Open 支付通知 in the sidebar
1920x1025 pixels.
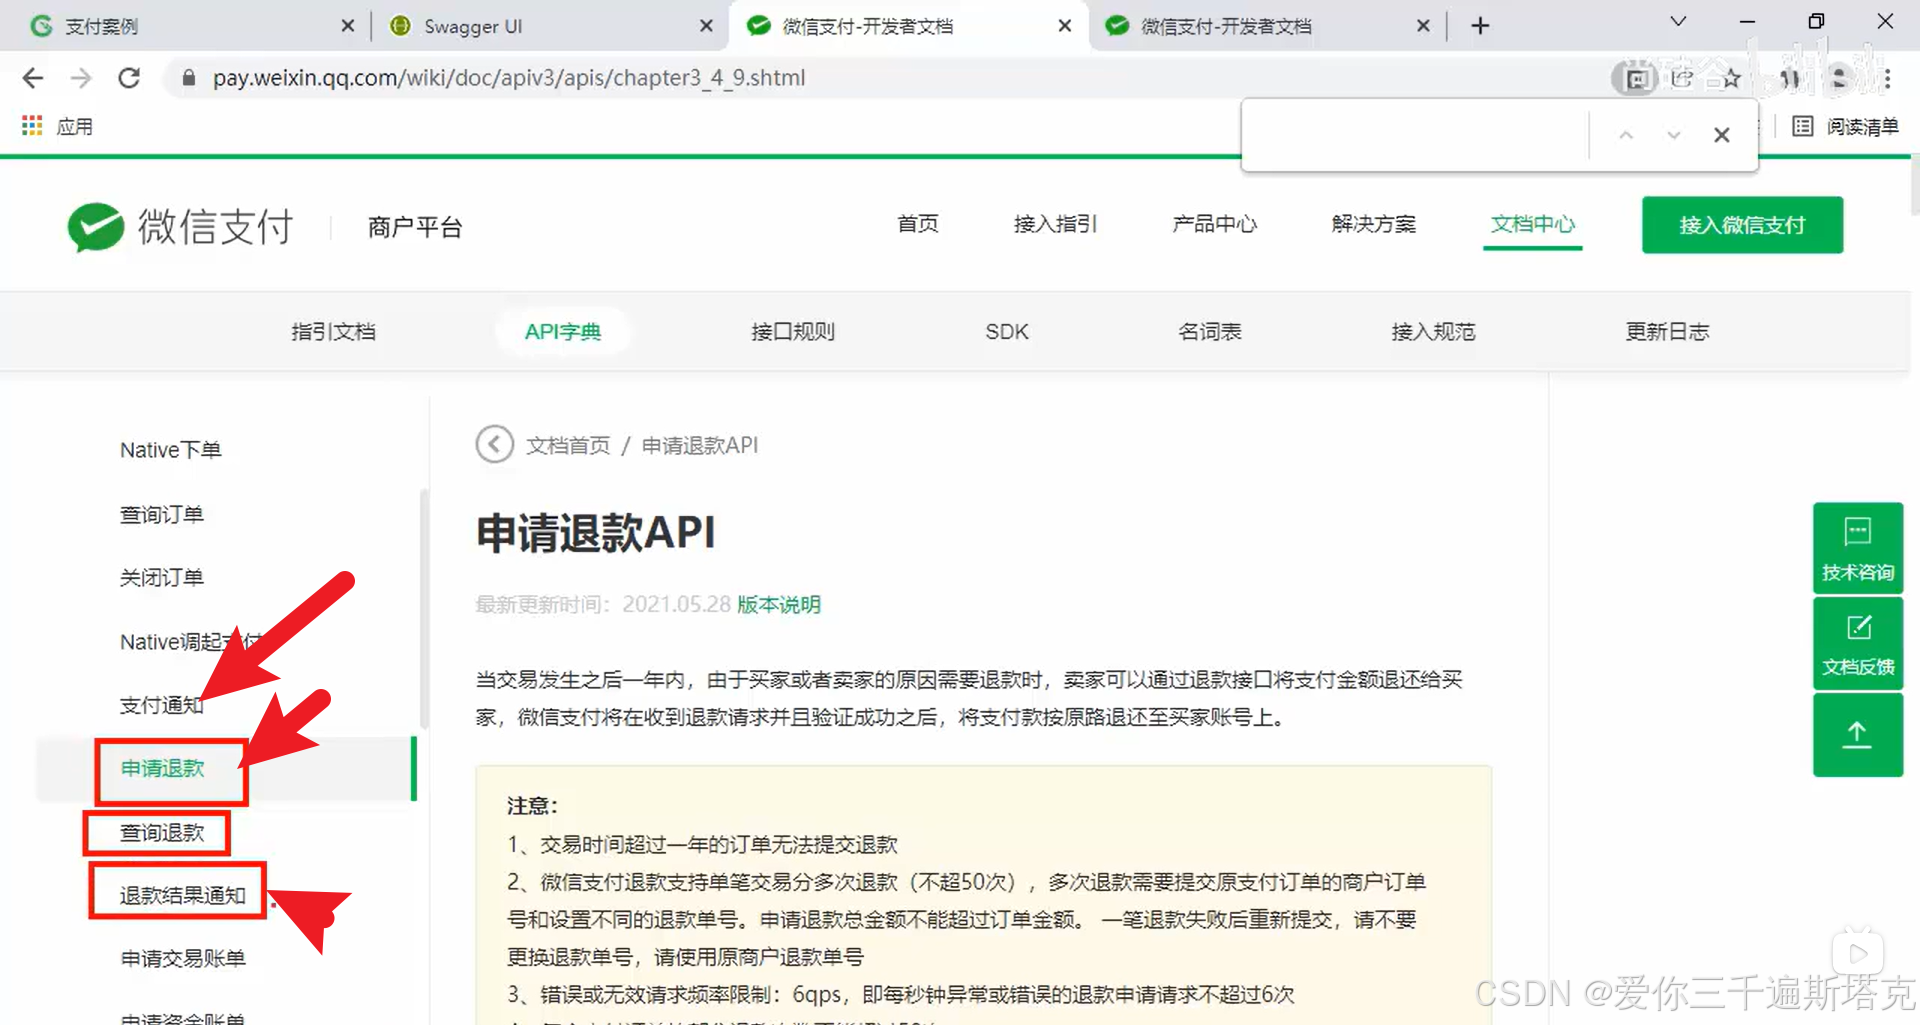click(162, 705)
